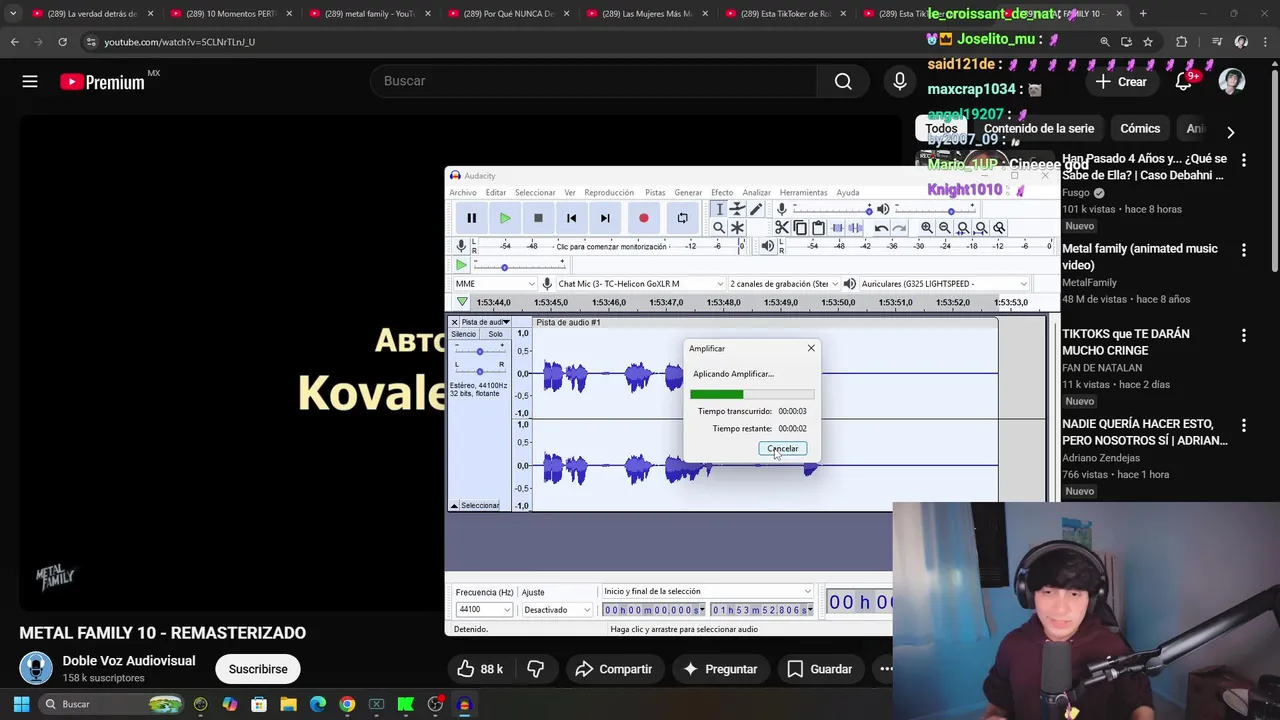Click the Redo arrow in Audacity
Image resolution: width=1280 pixels, height=720 pixels.
(x=898, y=228)
